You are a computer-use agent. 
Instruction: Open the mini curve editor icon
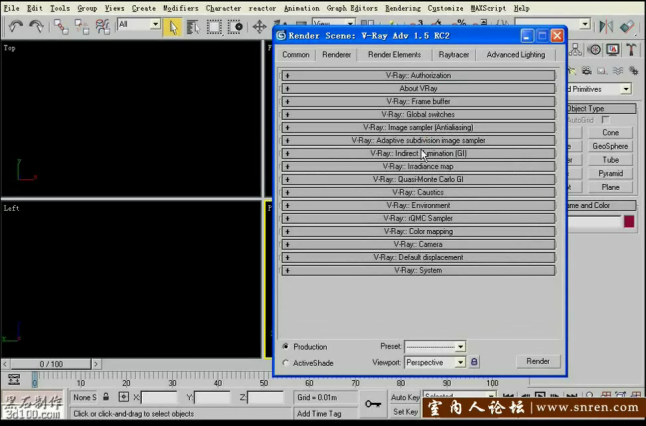[14, 379]
